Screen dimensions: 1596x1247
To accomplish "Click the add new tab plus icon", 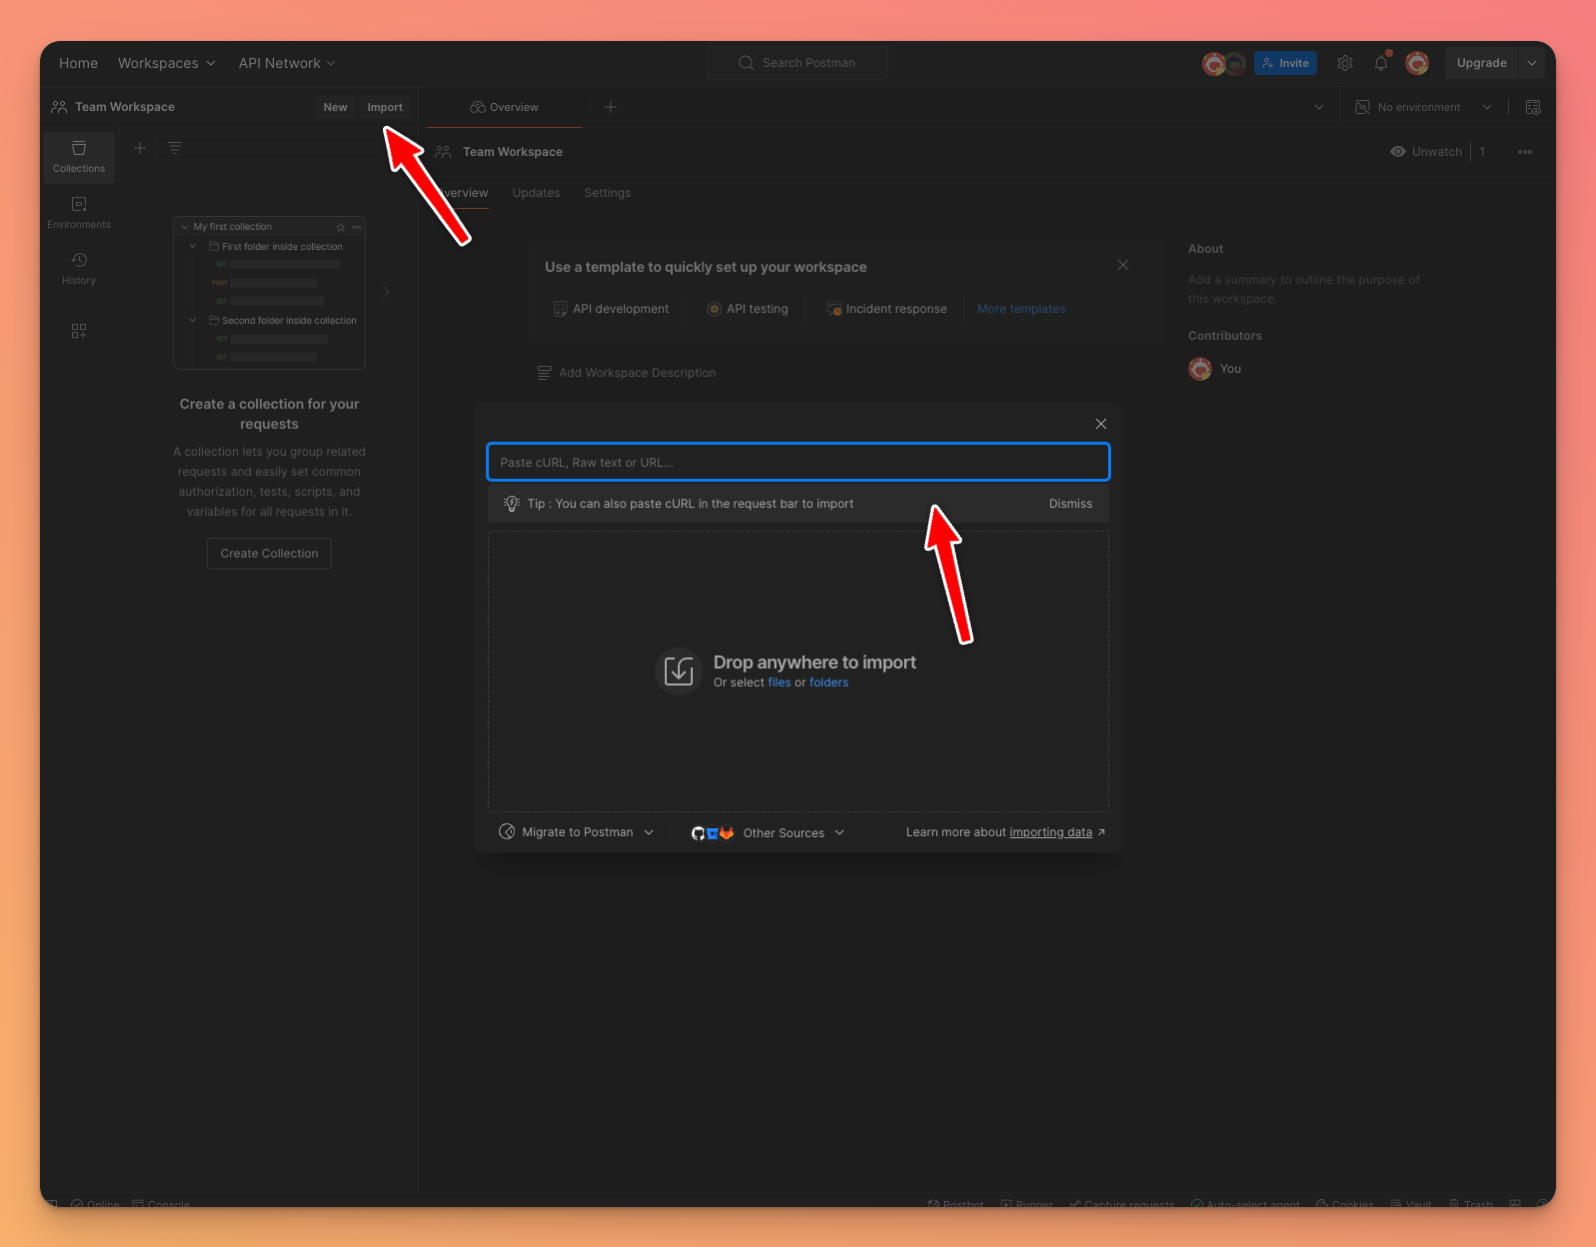I will coord(610,107).
